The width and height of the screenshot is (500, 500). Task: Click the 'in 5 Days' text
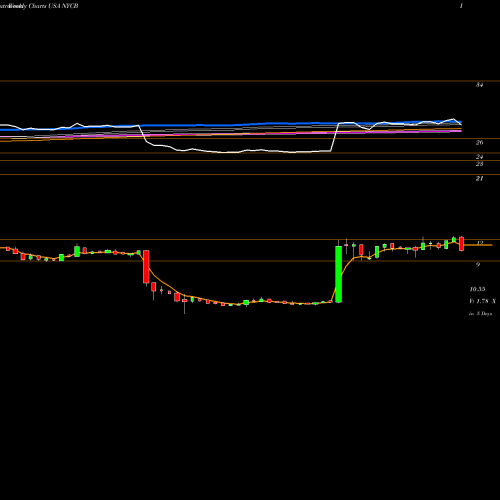pyautogui.click(x=481, y=314)
